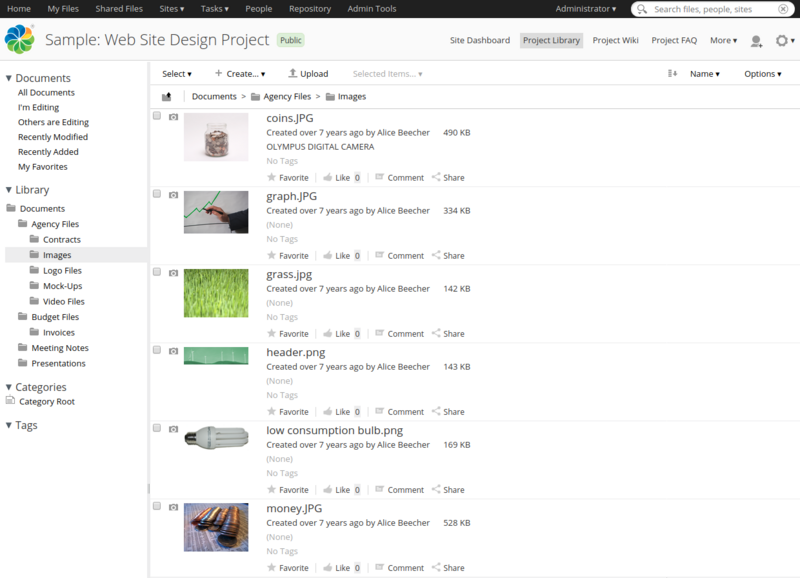This screenshot has width=800, height=578.
Task: Open the Create... dropdown
Action: 238,73
